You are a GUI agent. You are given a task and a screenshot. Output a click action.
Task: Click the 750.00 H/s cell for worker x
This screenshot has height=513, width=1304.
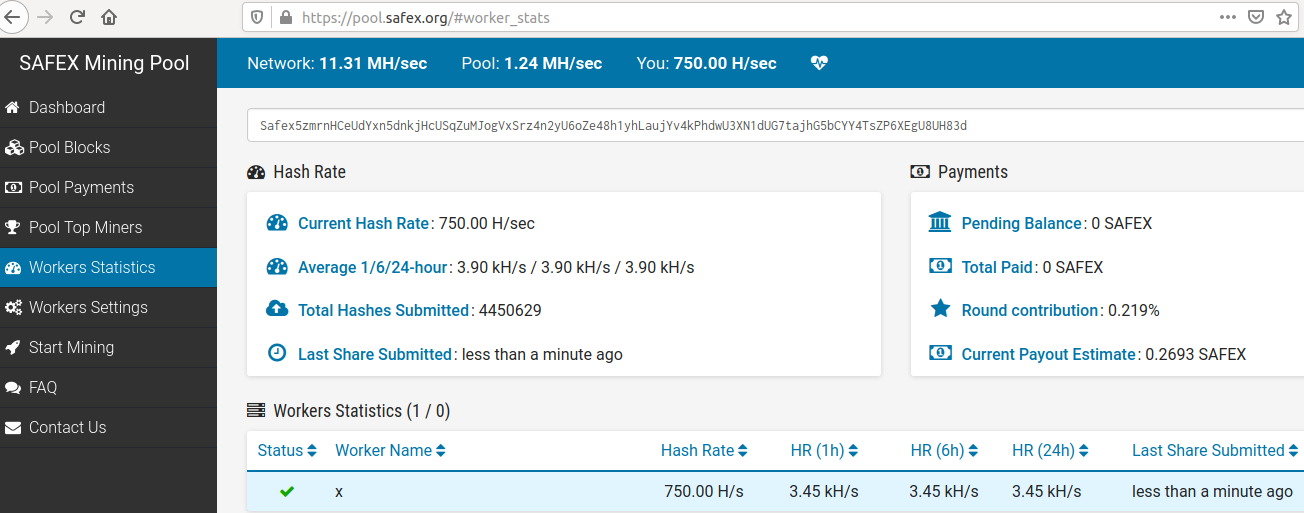[704, 491]
